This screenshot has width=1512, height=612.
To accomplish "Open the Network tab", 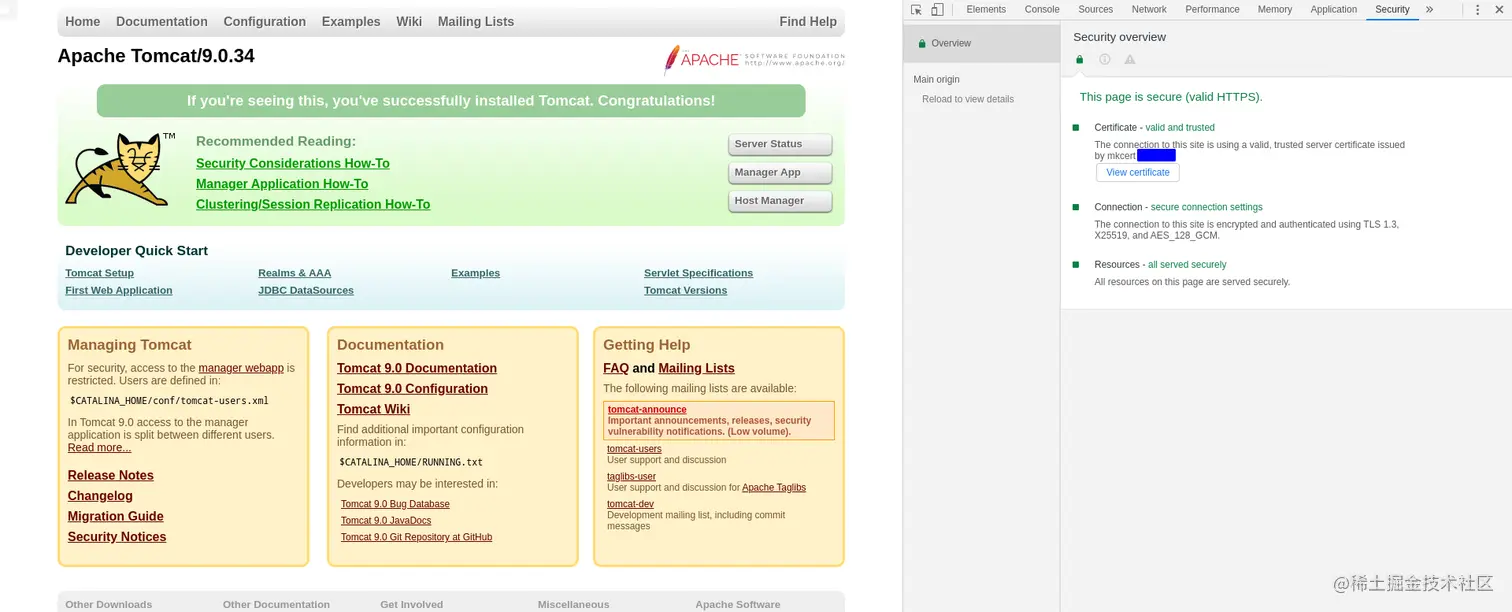I will click(1149, 10).
